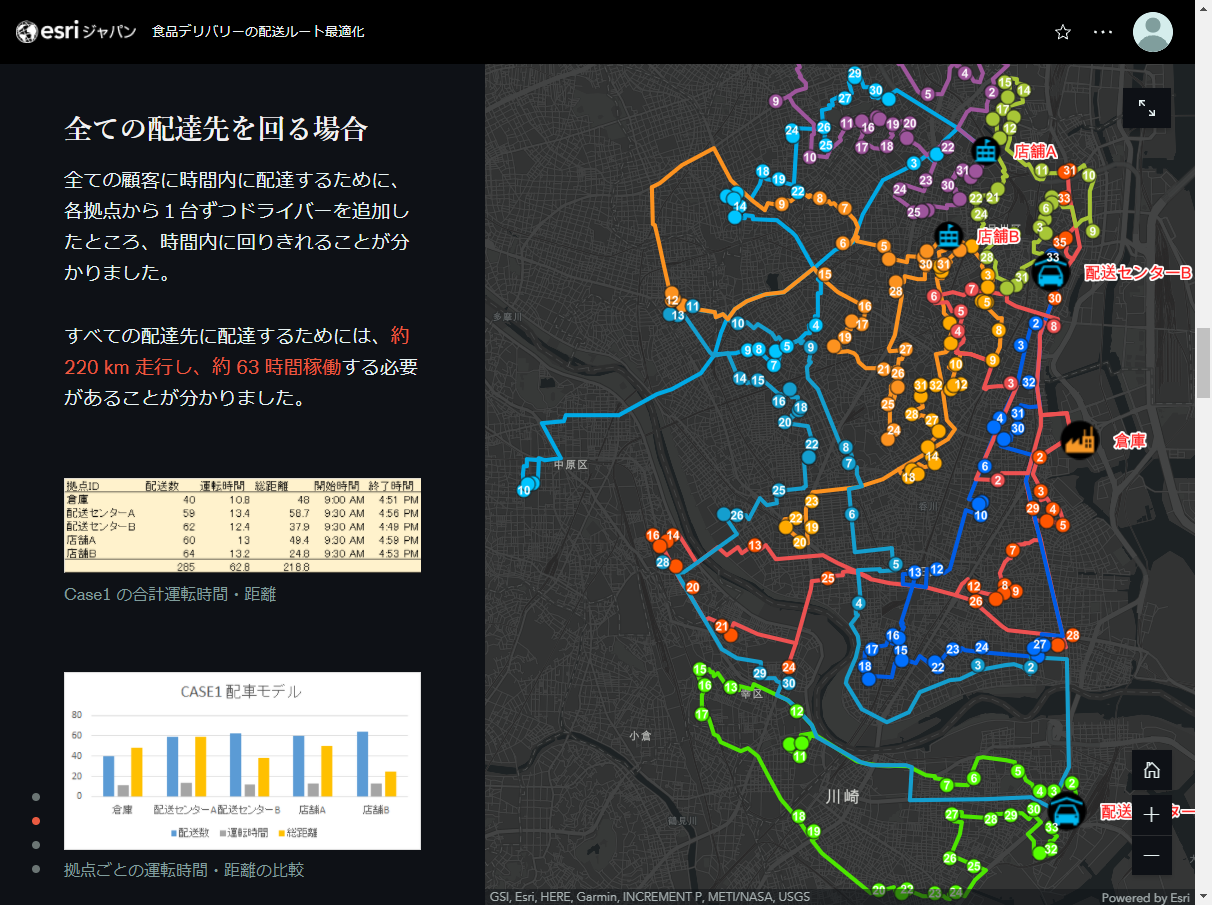
Task: Enlarge the CASE1 配車モデル bar chart
Action: click(242, 761)
